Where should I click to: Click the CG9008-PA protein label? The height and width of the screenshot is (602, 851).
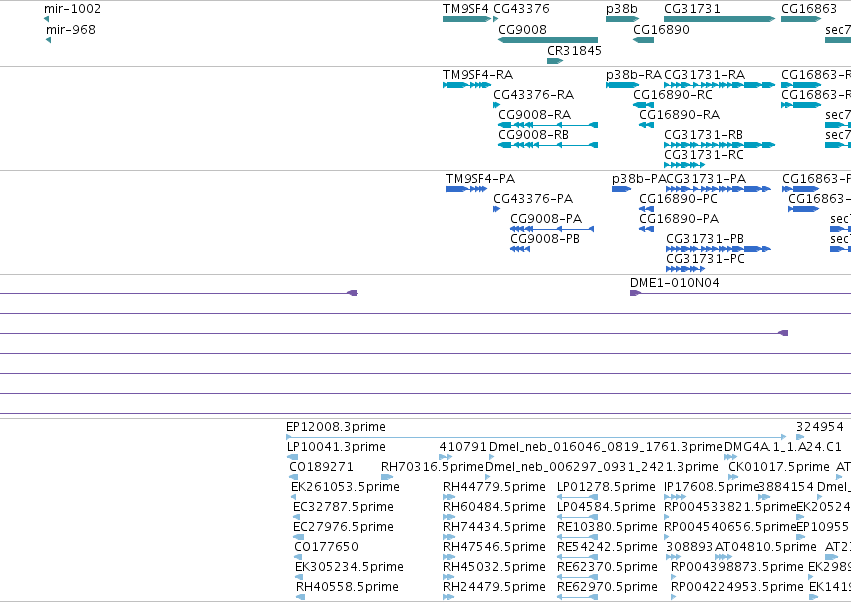pos(546,219)
